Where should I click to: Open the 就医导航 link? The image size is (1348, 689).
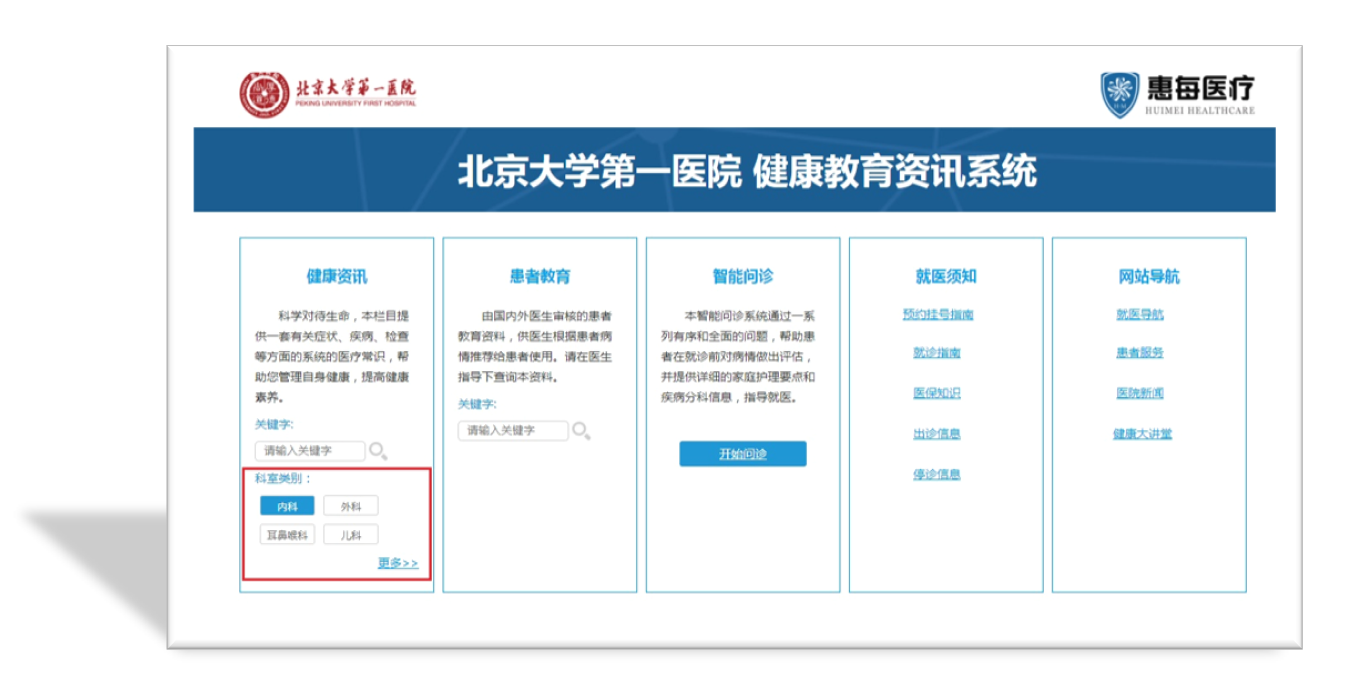(1140, 314)
